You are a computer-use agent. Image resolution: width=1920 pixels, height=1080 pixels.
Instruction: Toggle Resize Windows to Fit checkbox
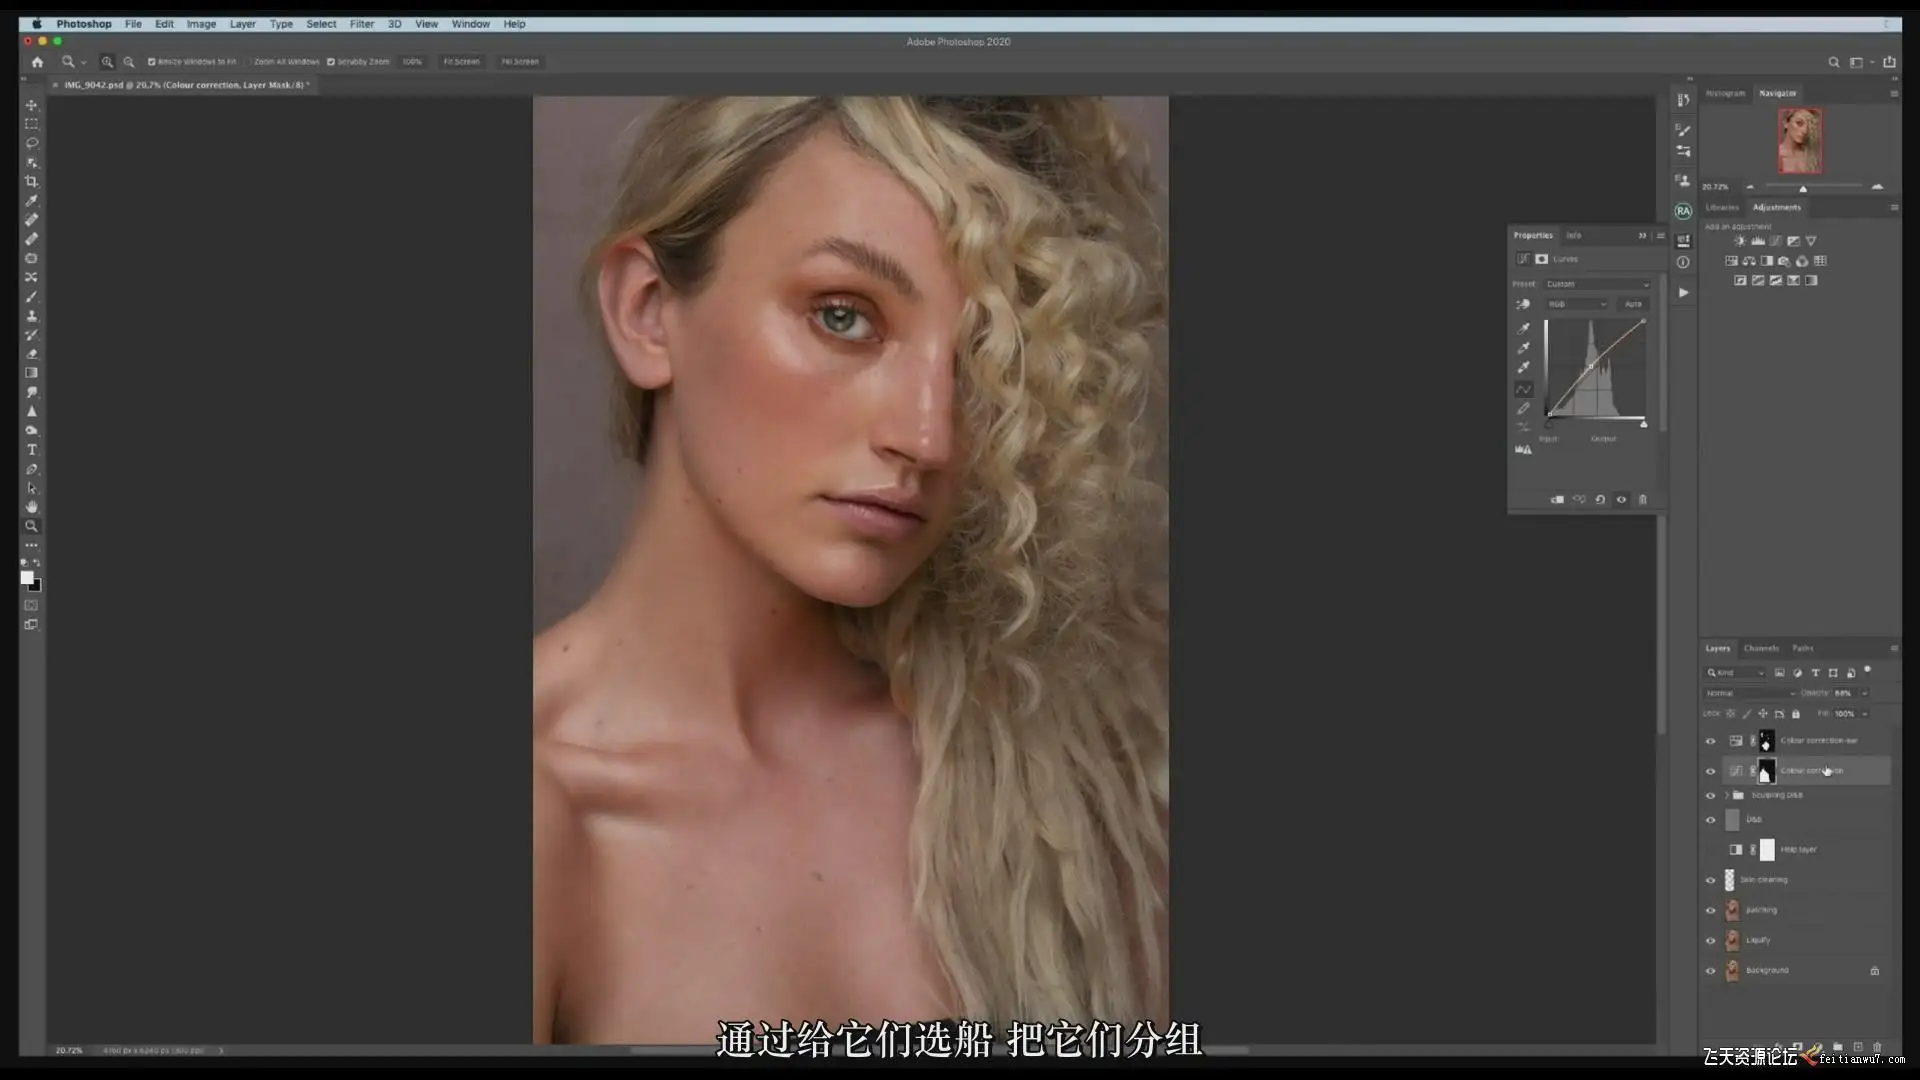coord(152,62)
